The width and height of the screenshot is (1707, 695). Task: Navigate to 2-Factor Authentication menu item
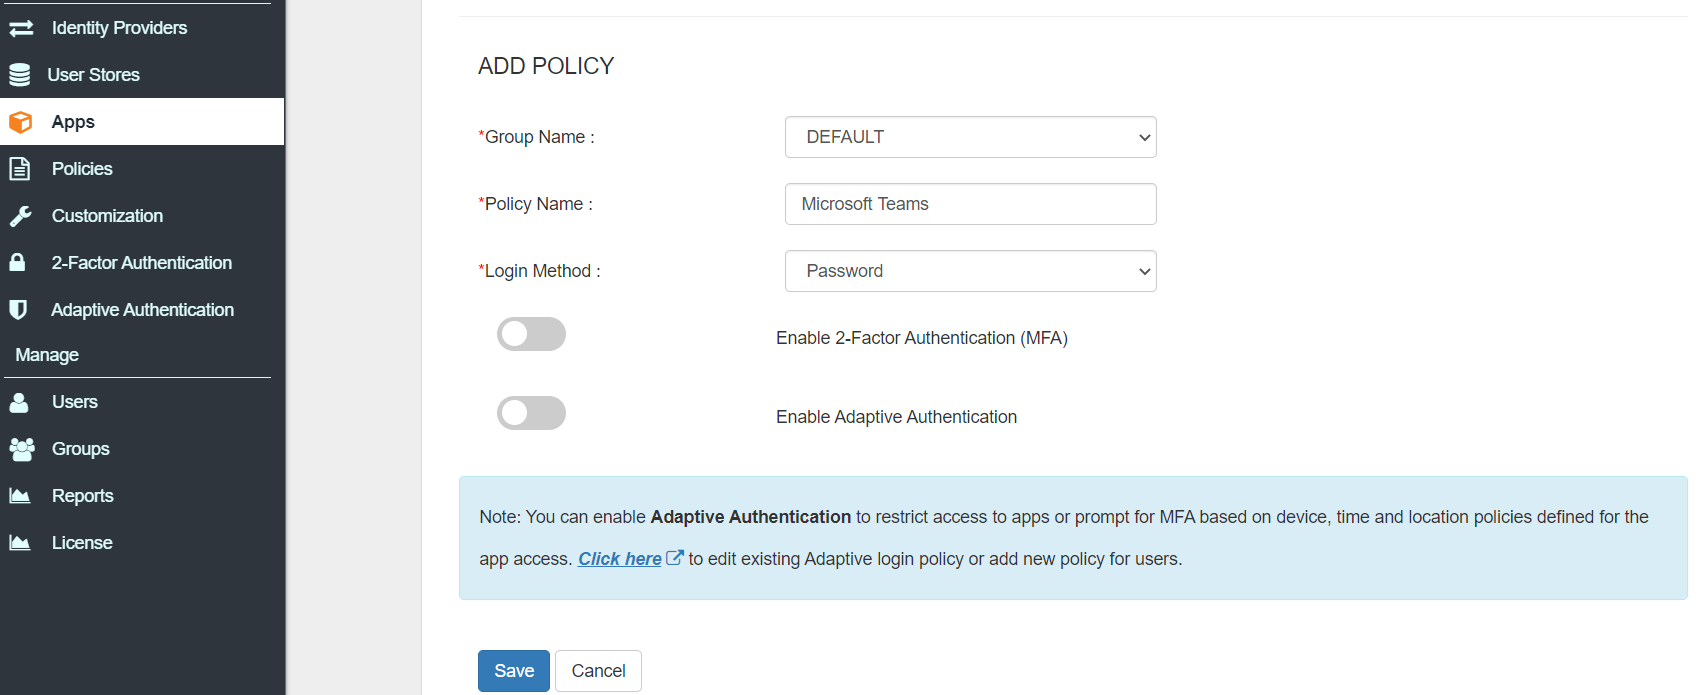[x=142, y=263]
